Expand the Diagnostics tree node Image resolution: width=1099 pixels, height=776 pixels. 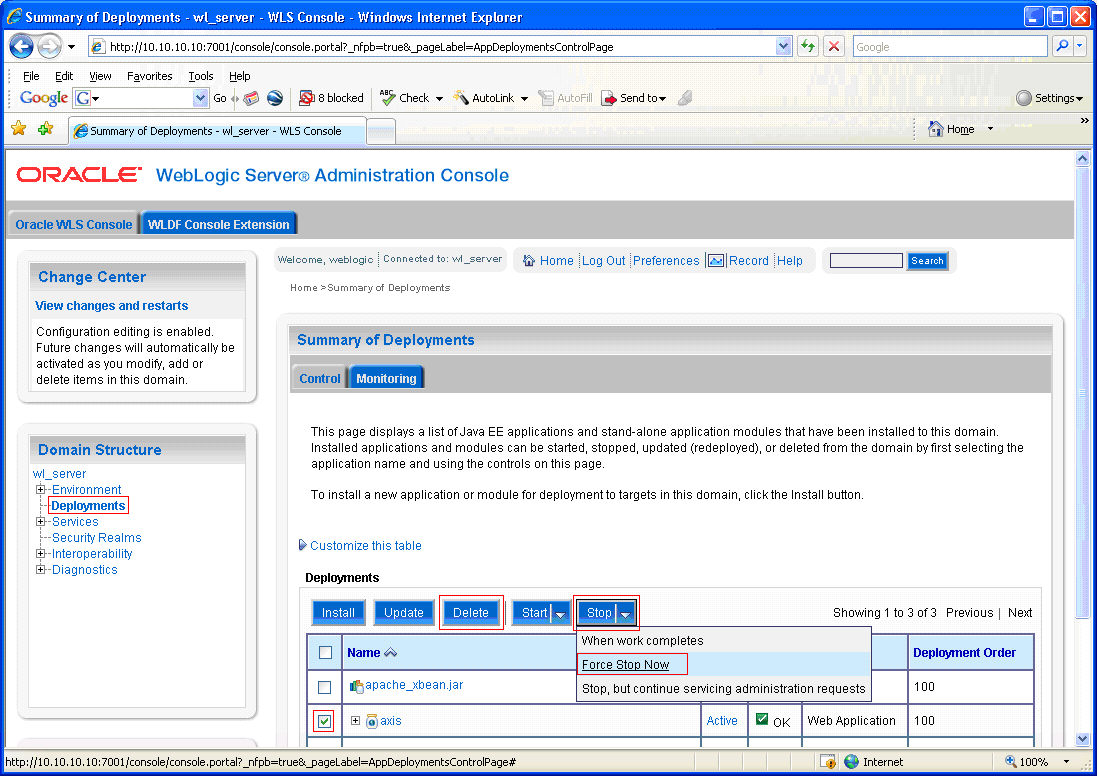click(41, 569)
